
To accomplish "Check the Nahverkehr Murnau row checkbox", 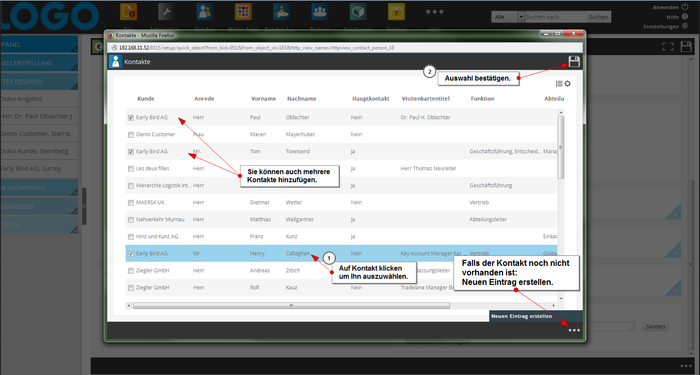I will pos(131,220).
